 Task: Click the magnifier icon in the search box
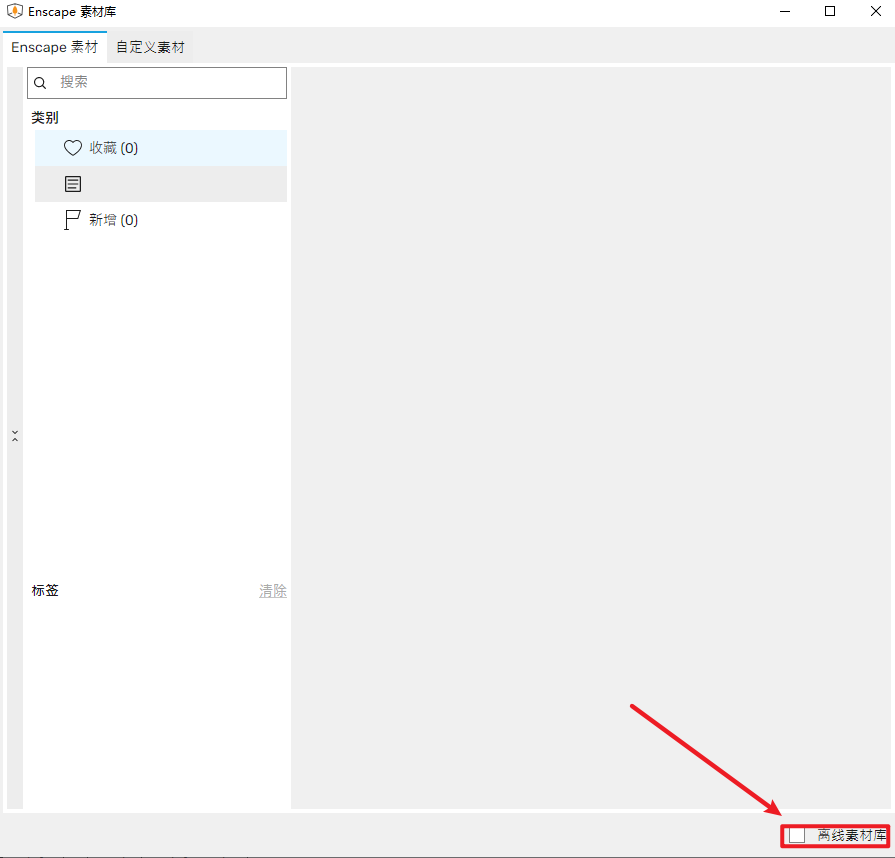point(41,83)
